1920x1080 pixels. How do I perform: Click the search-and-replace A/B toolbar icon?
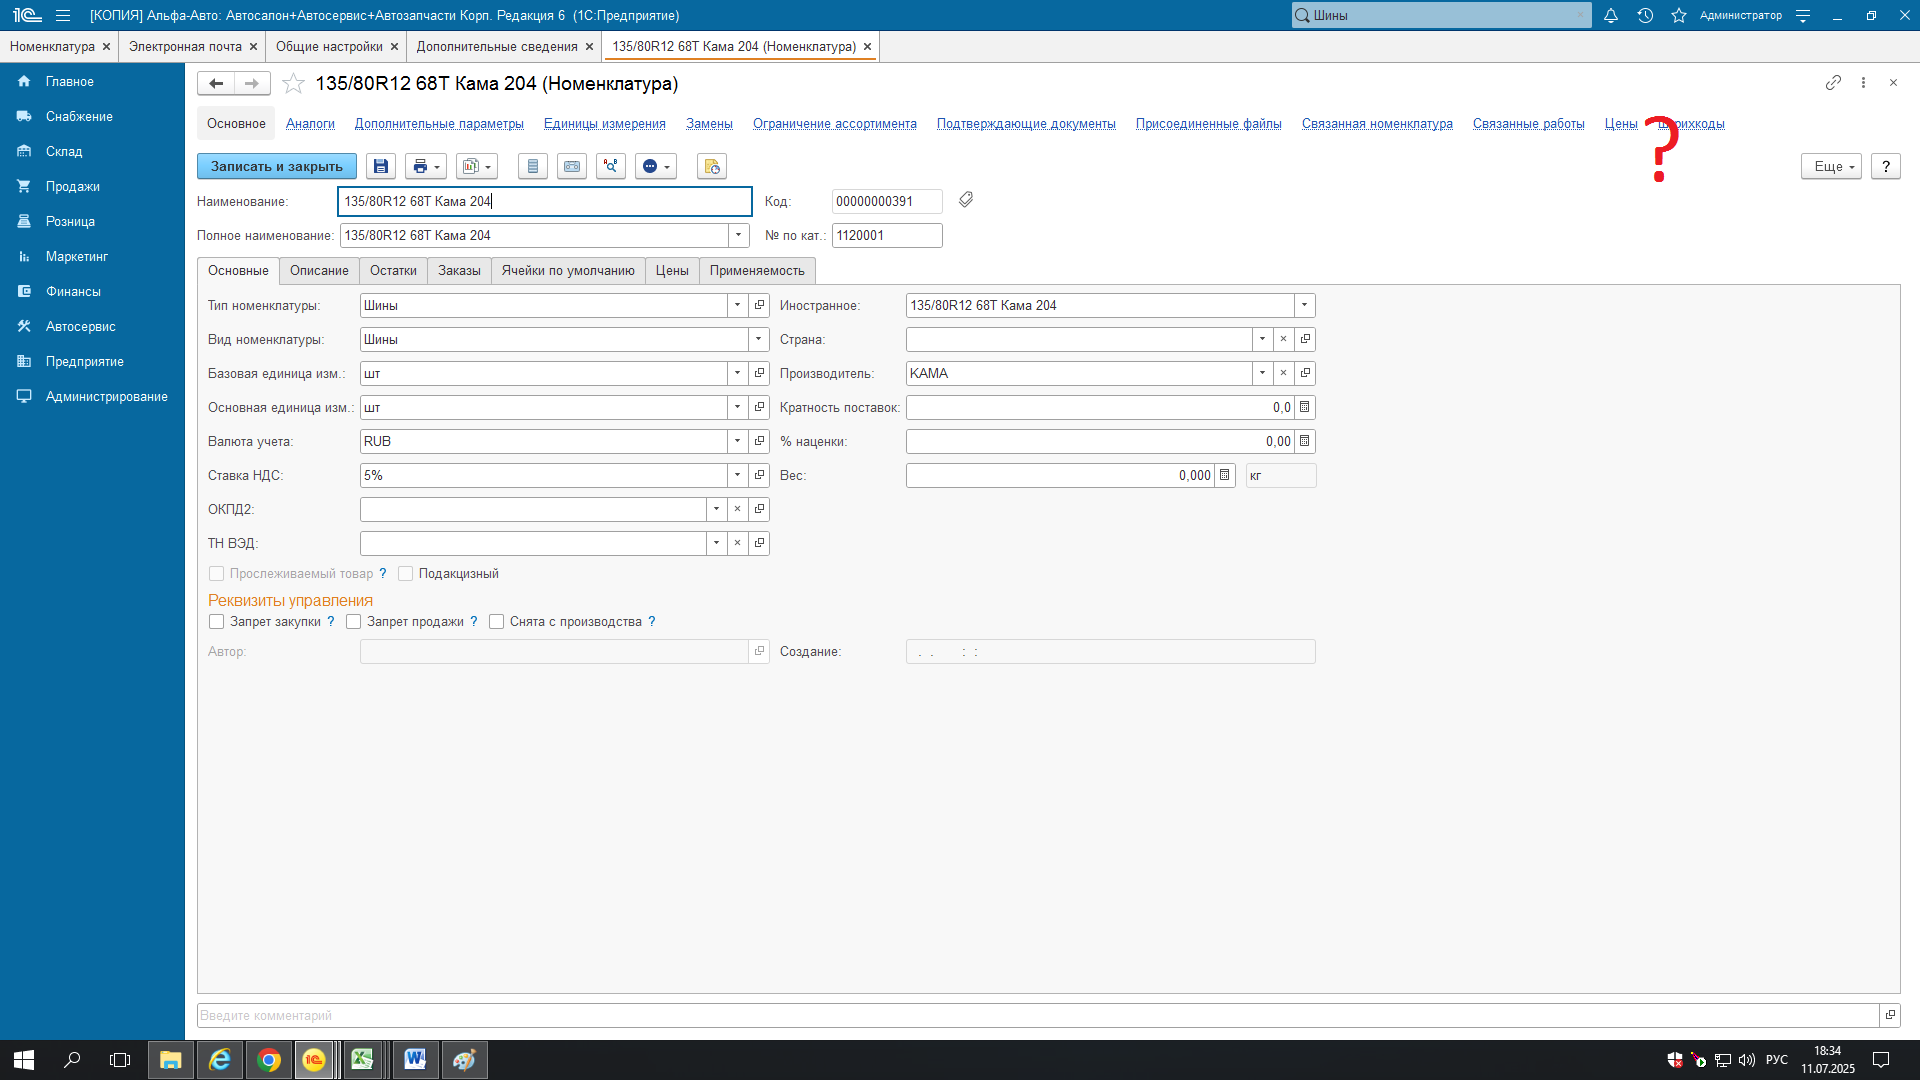(611, 166)
